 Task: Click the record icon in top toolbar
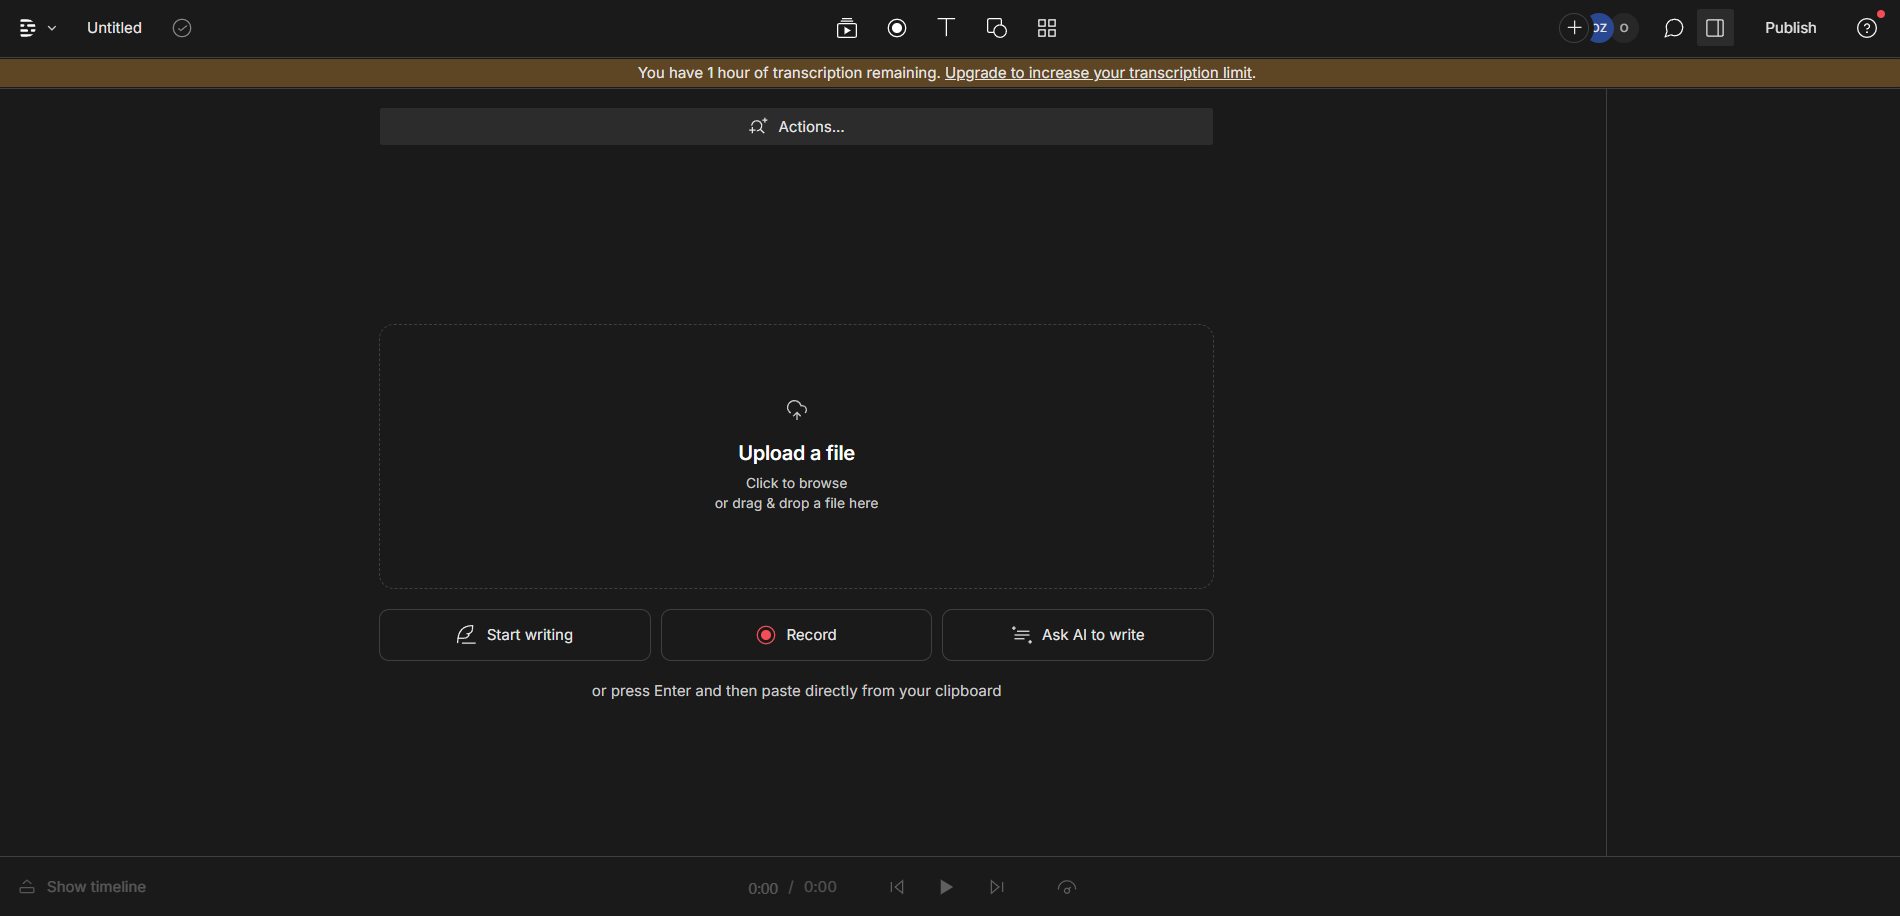click(897, 28)
